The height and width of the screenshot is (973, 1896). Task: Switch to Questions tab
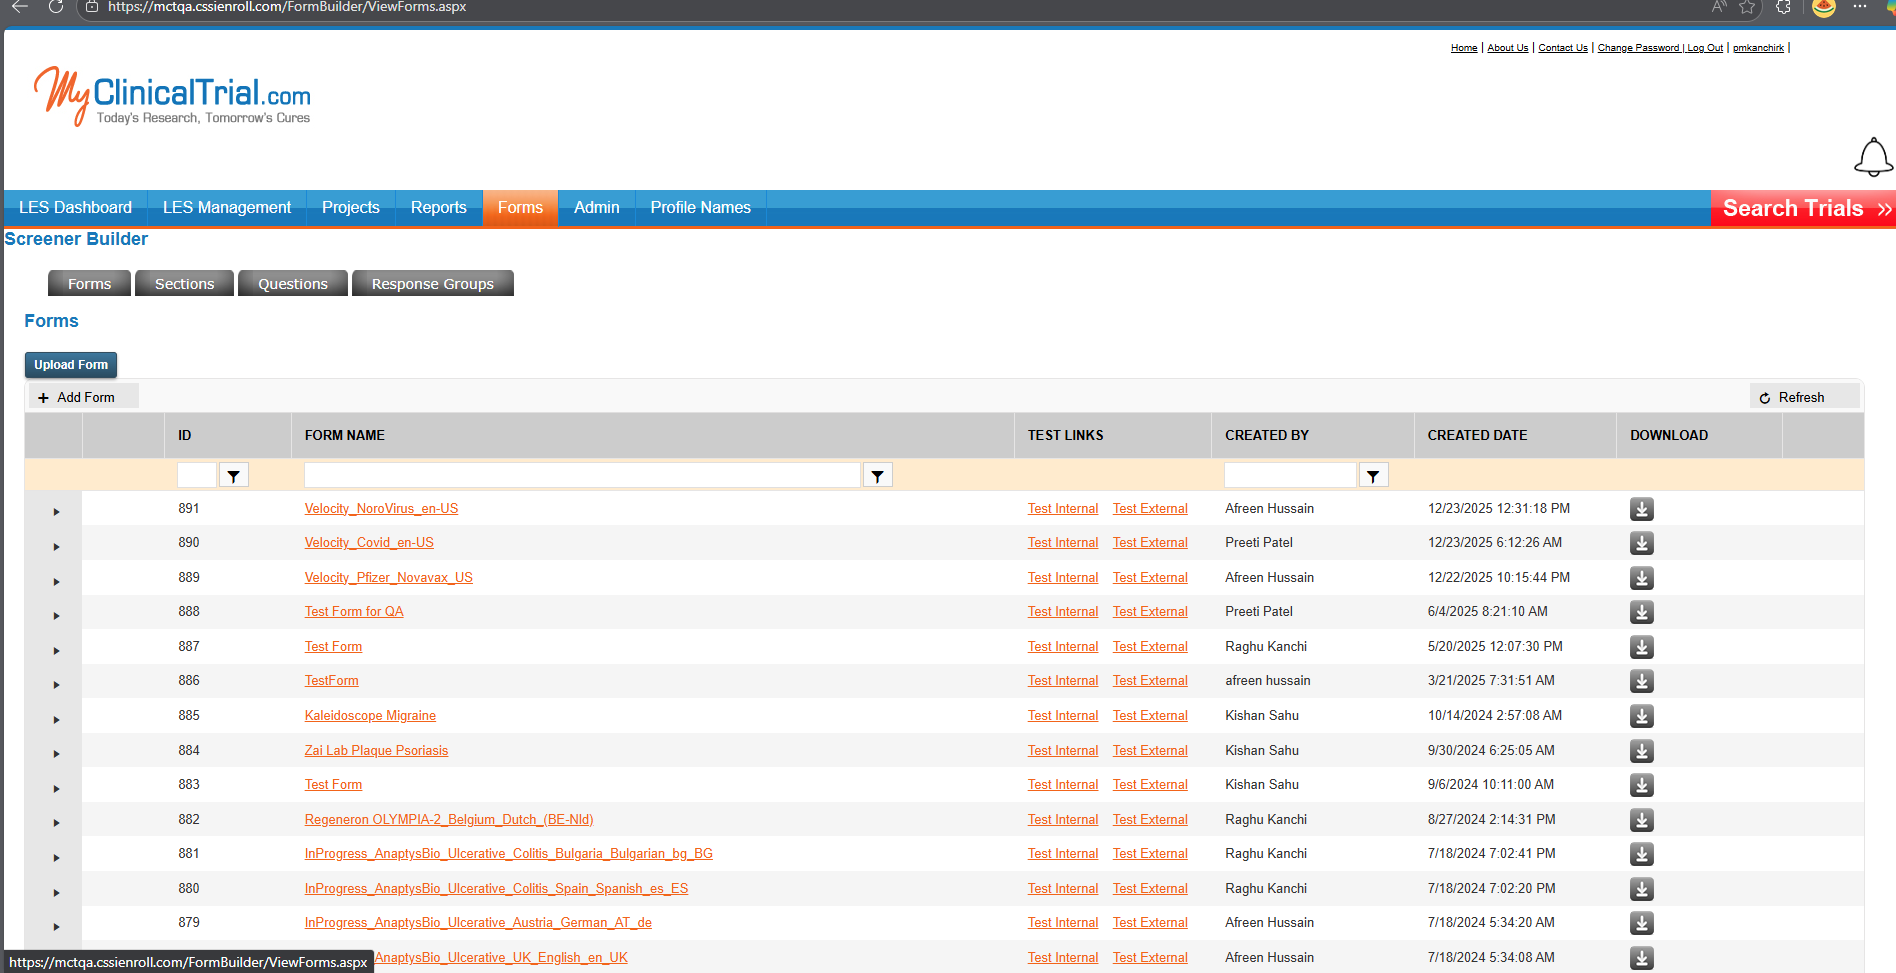point(293,284)
